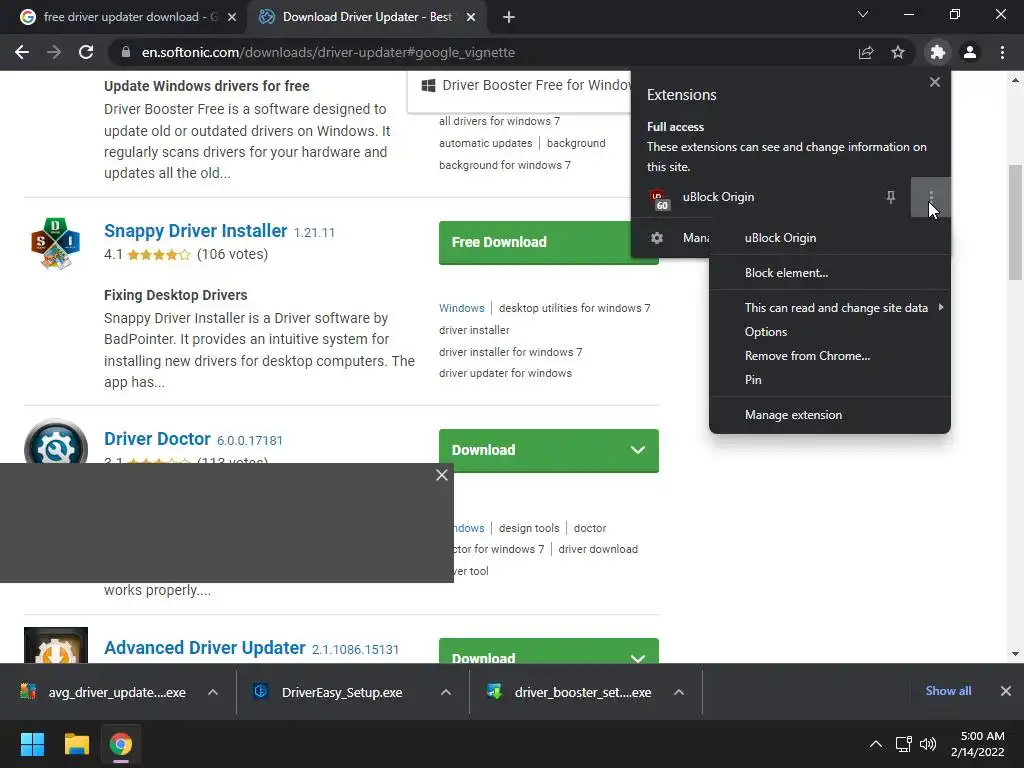Click background for windows 7 tag
The height and width of the screenshot is (768, 1024).
[505, 165]
